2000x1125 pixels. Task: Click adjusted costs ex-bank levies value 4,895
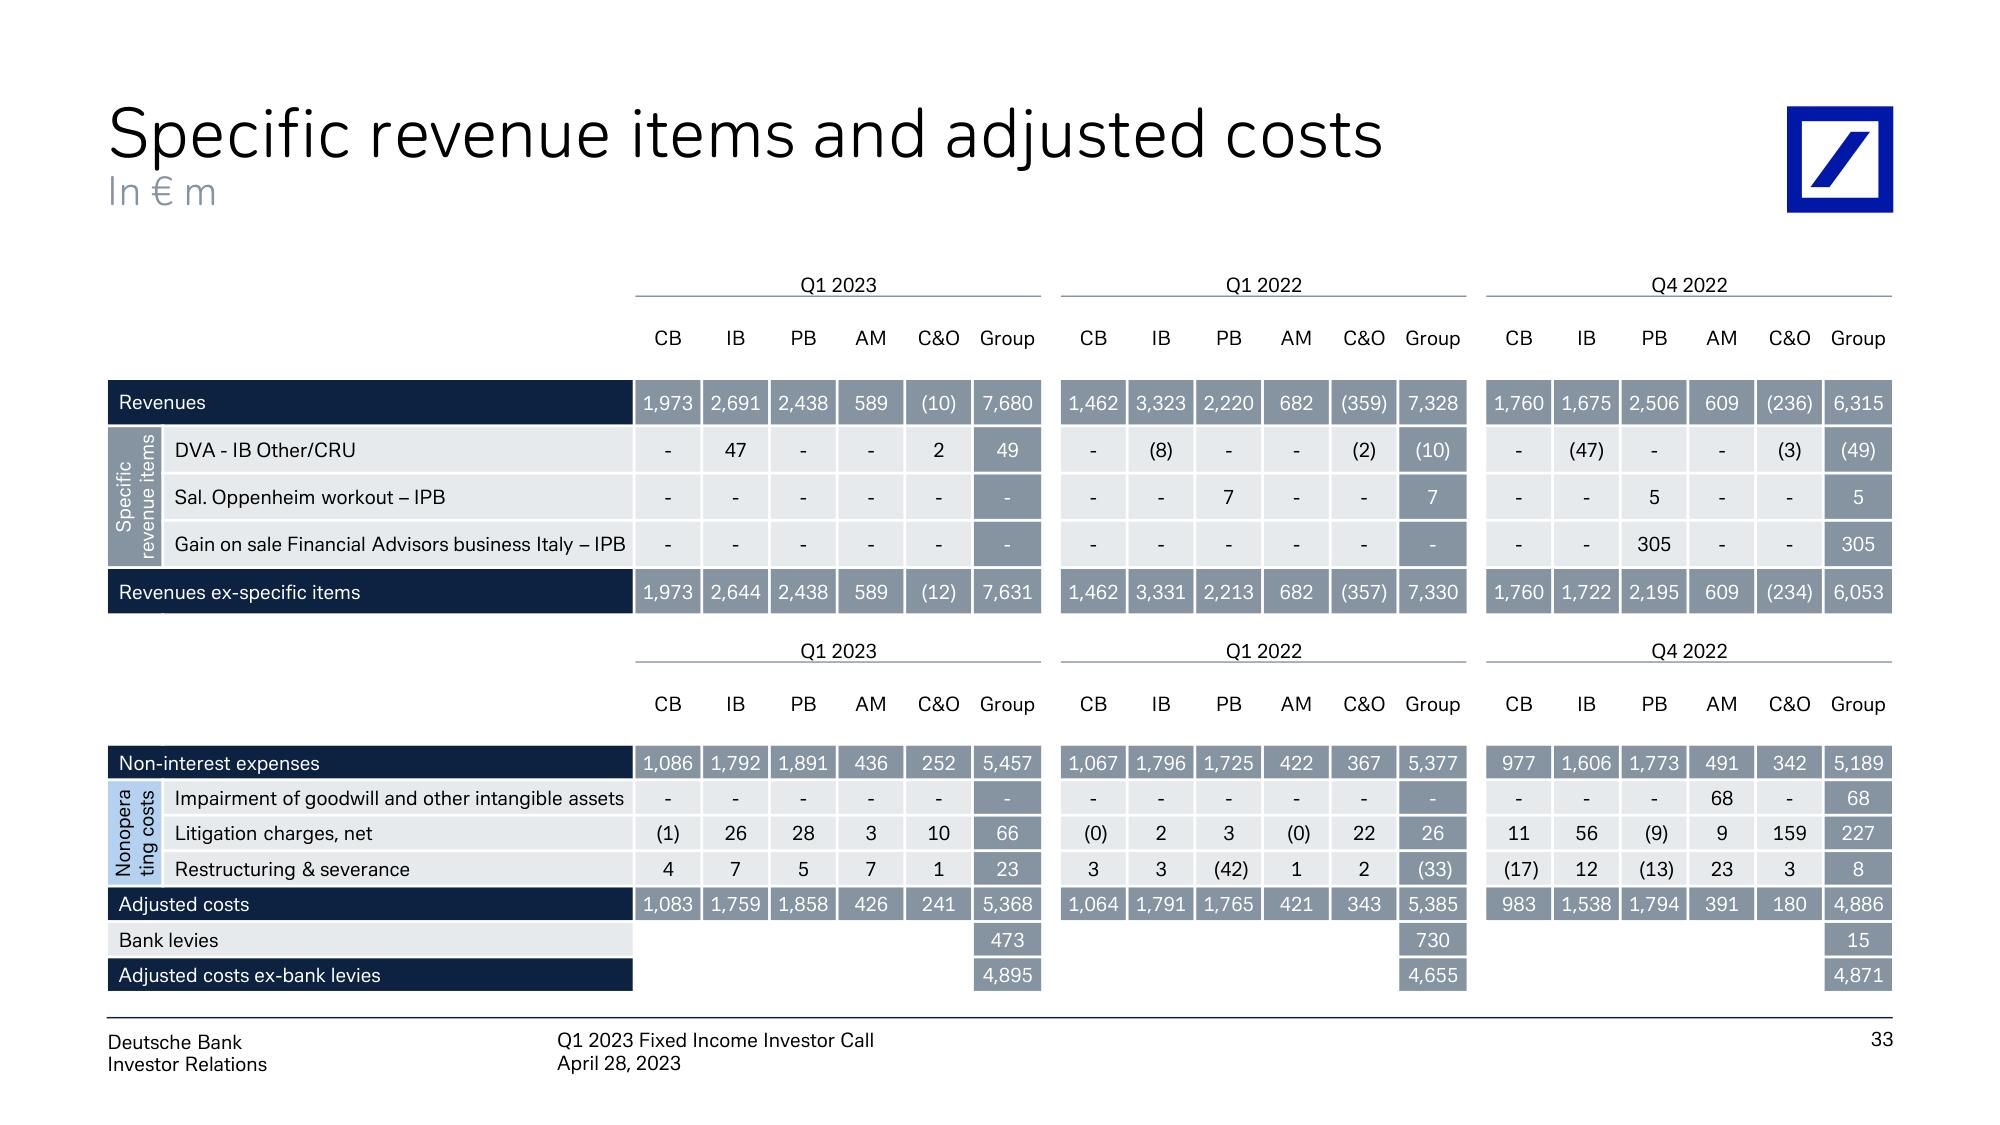click(1007, 975)
